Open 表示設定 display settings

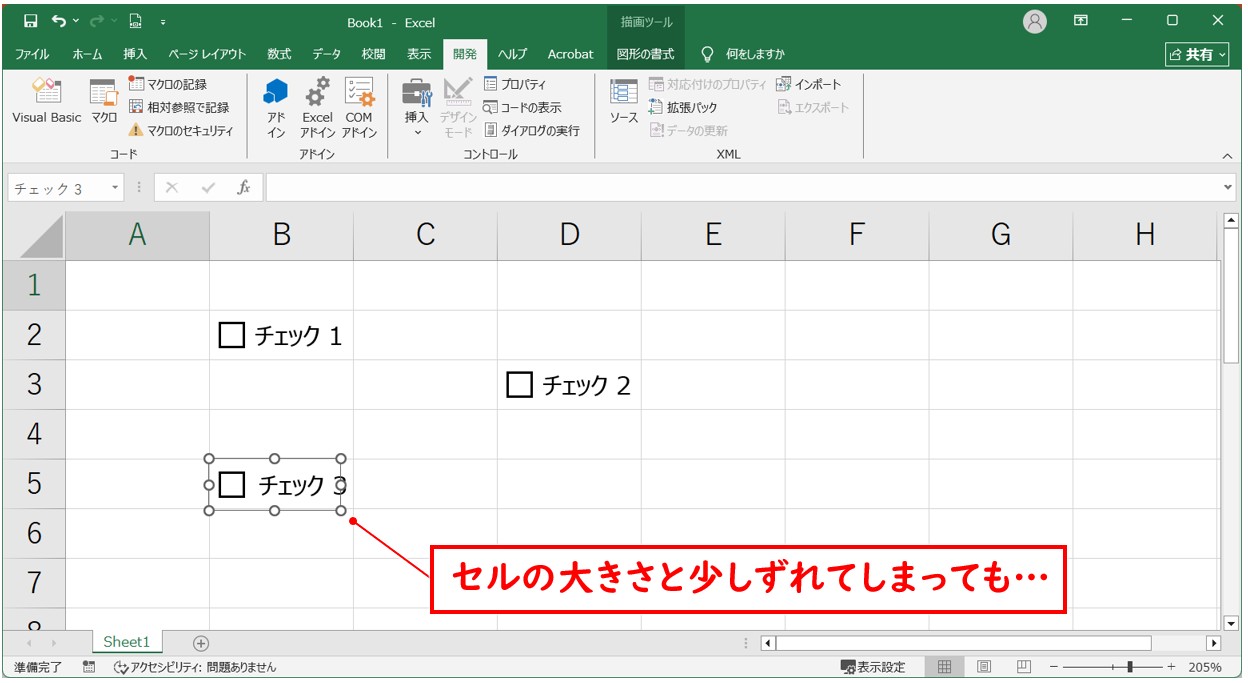point(873,667)
